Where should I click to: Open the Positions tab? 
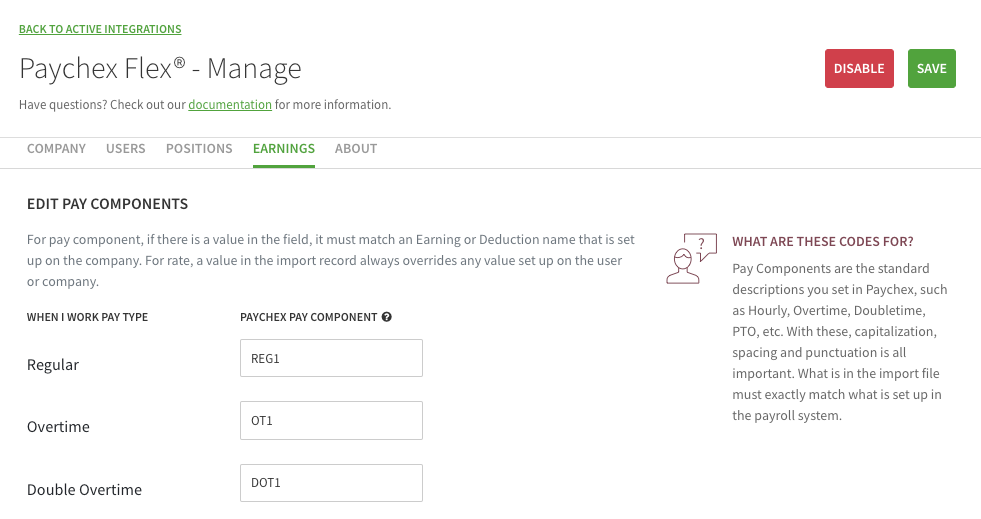(x=199, y=149)
